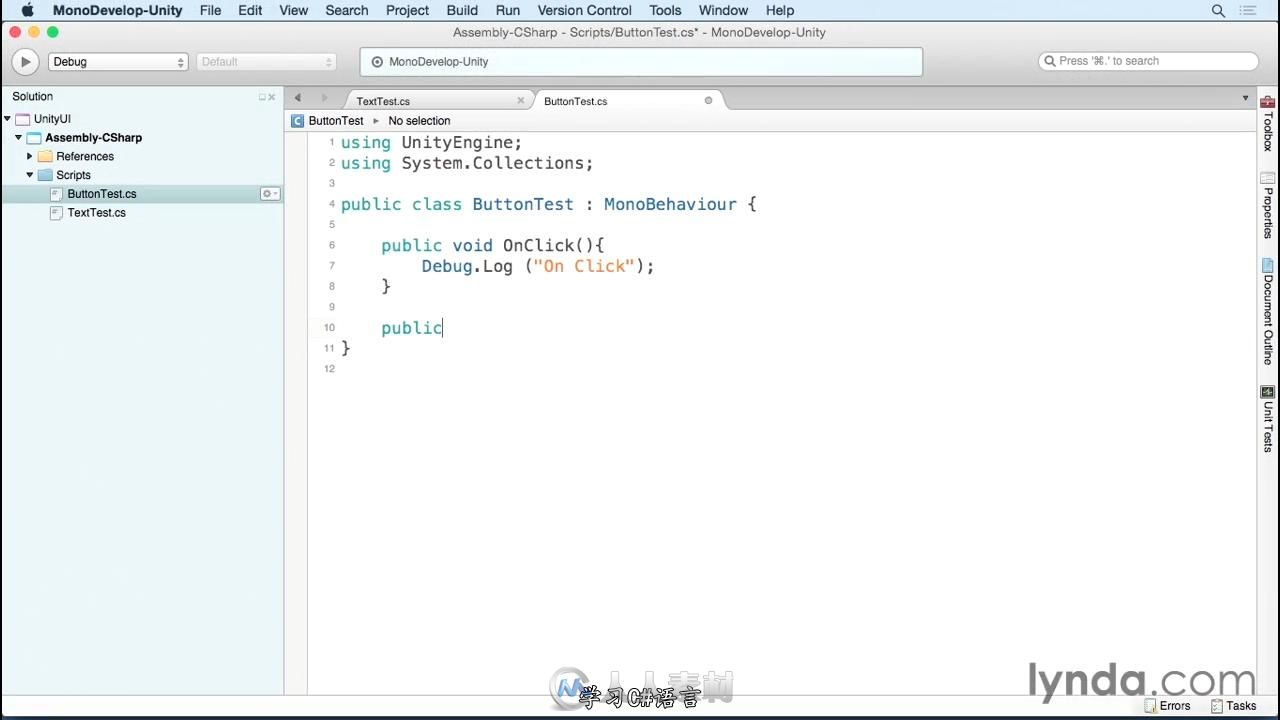Screen dimensions: 1280x720
Task: Open the Toolbox side panel
Action: pos(1267,124)
